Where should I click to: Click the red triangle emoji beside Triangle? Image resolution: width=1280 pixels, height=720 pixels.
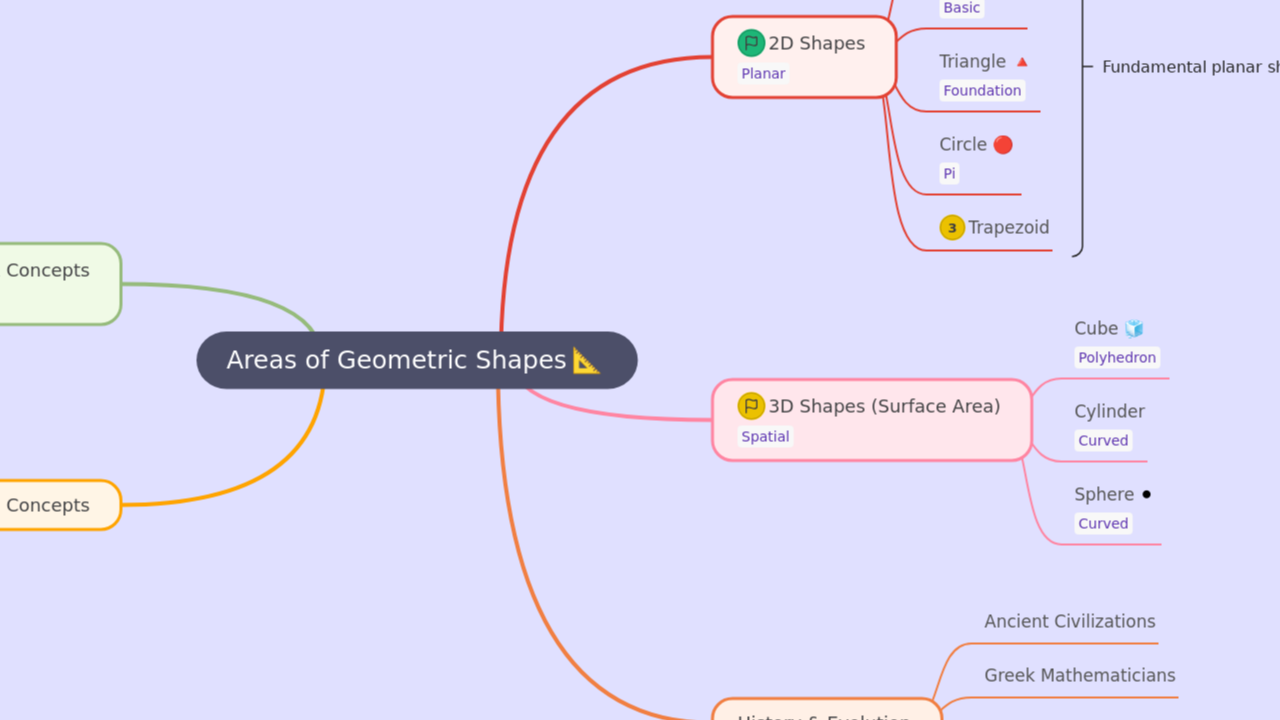[x=1022, y=62]
